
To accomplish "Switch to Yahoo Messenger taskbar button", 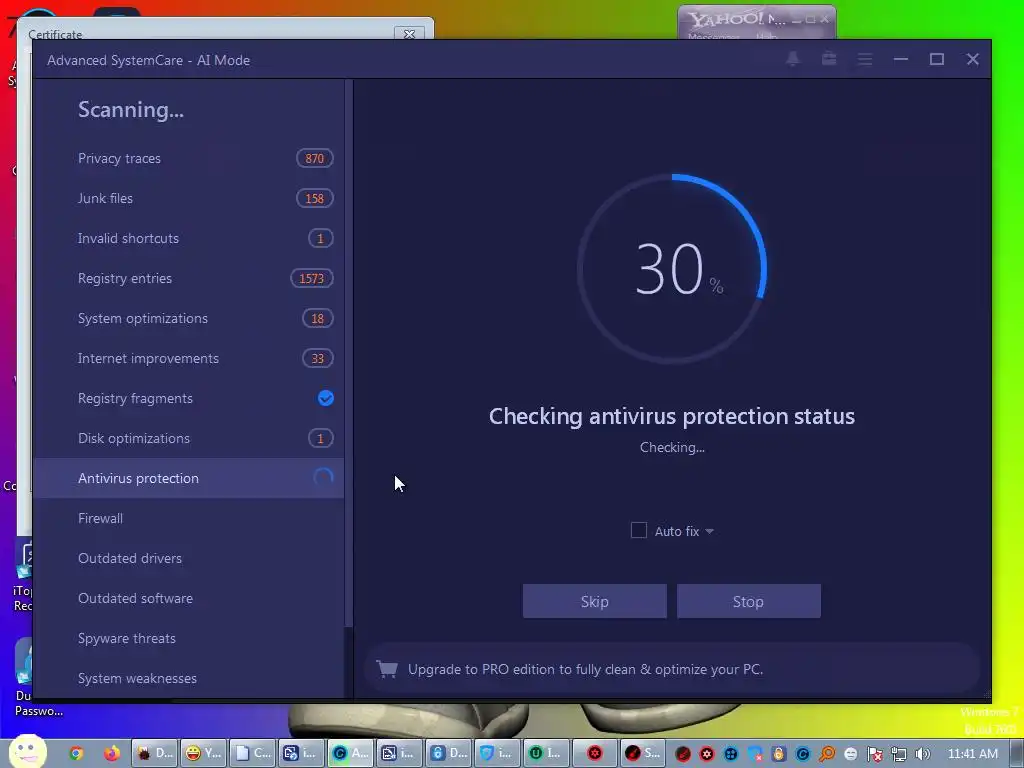I will pyautogui.click(x=203, y=753).
